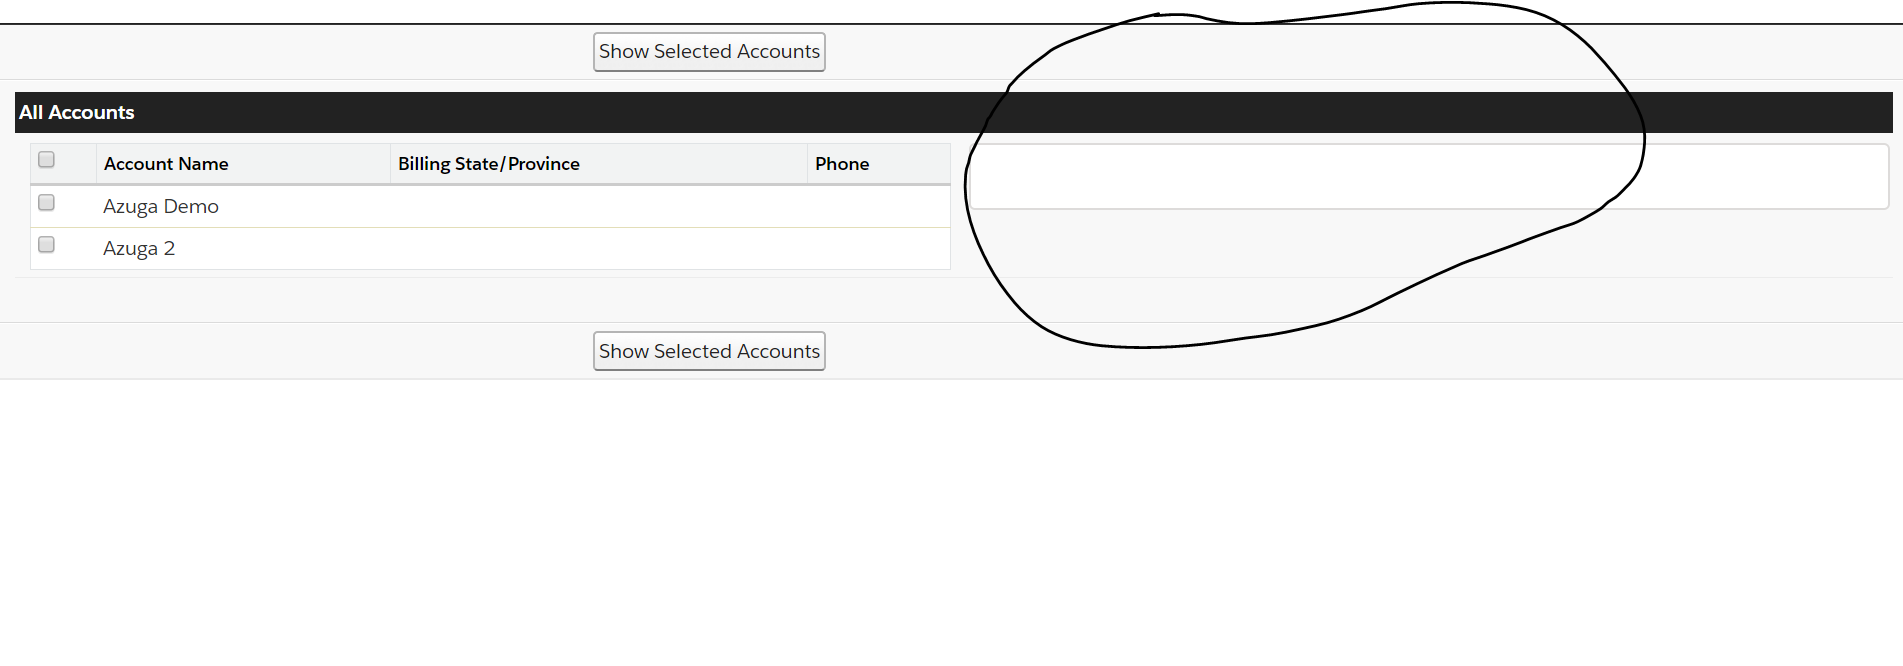Click Azuga 2's empty Billing State cell

598,249
